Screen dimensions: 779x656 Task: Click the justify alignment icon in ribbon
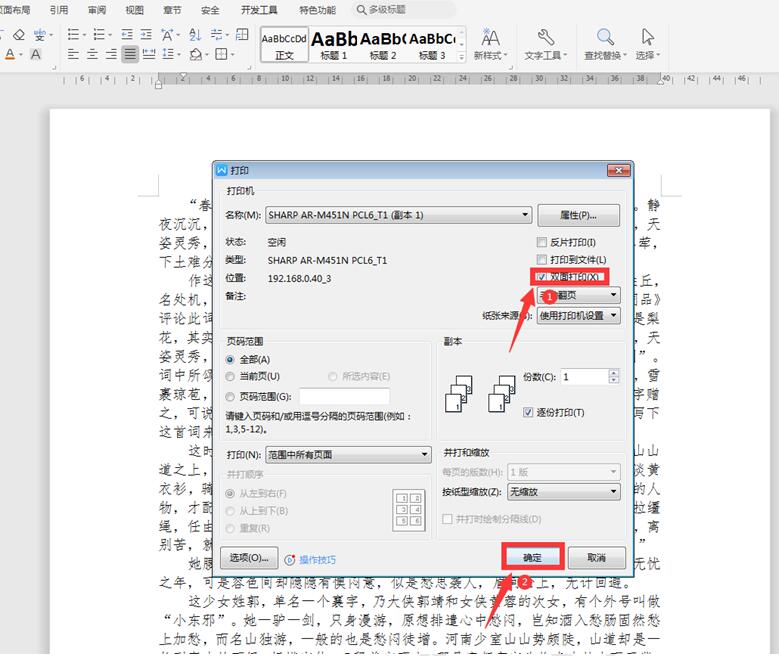point(130,54)
